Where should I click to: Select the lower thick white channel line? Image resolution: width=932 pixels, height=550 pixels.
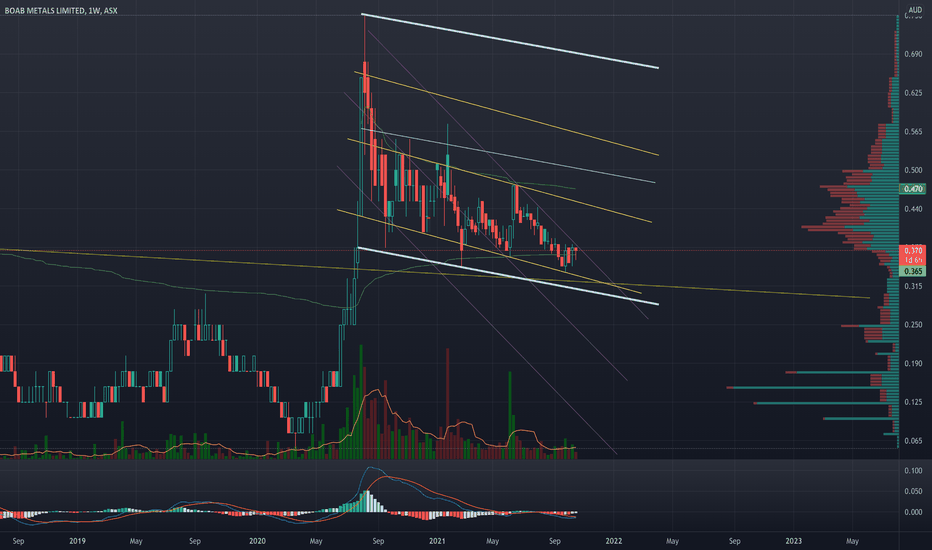click(x=508, y=276)
